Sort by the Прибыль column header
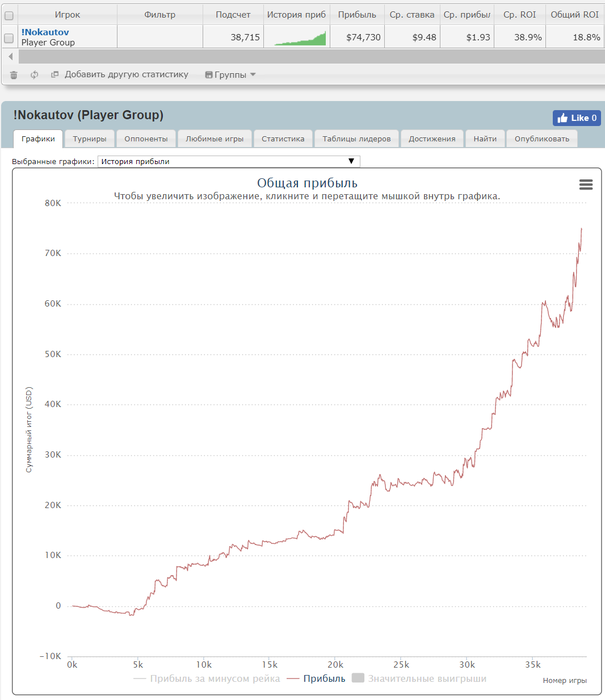This screenshot has height=700, width=605. tap(357, 15)
